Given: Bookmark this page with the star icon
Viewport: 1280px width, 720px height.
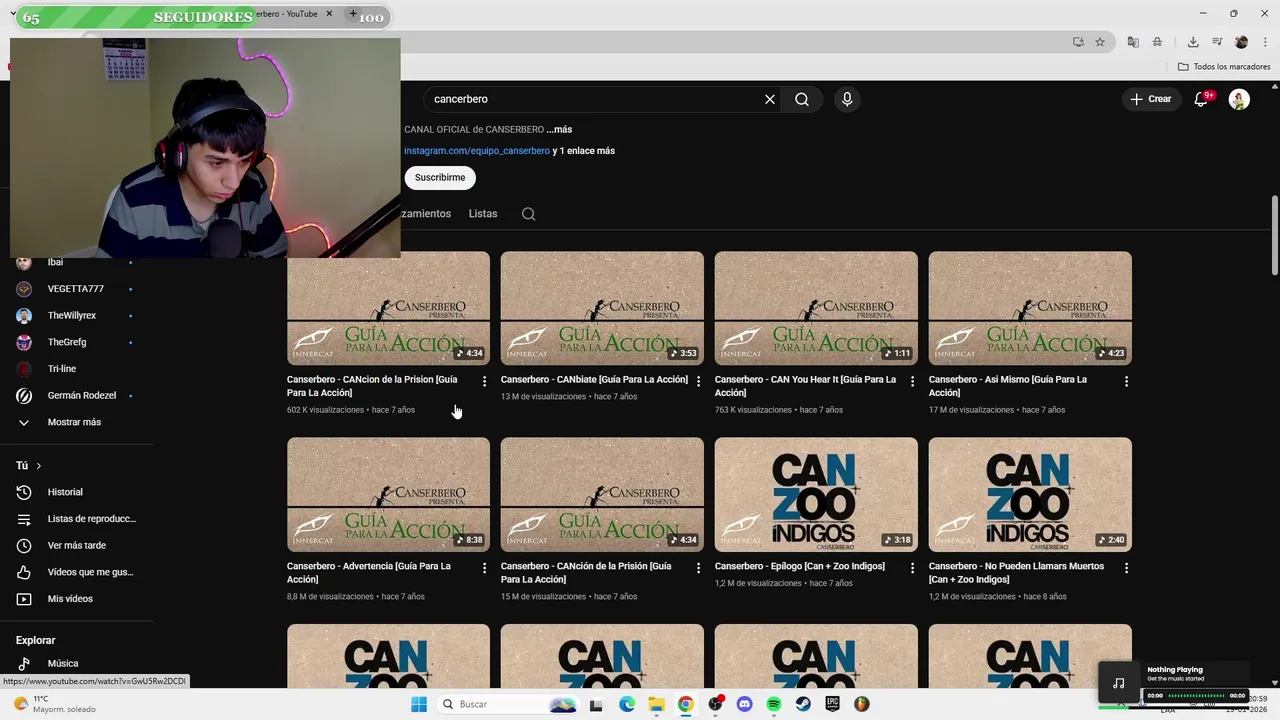Looking at the screenshot, I should pyautogui.click(x=1100, y=42).
